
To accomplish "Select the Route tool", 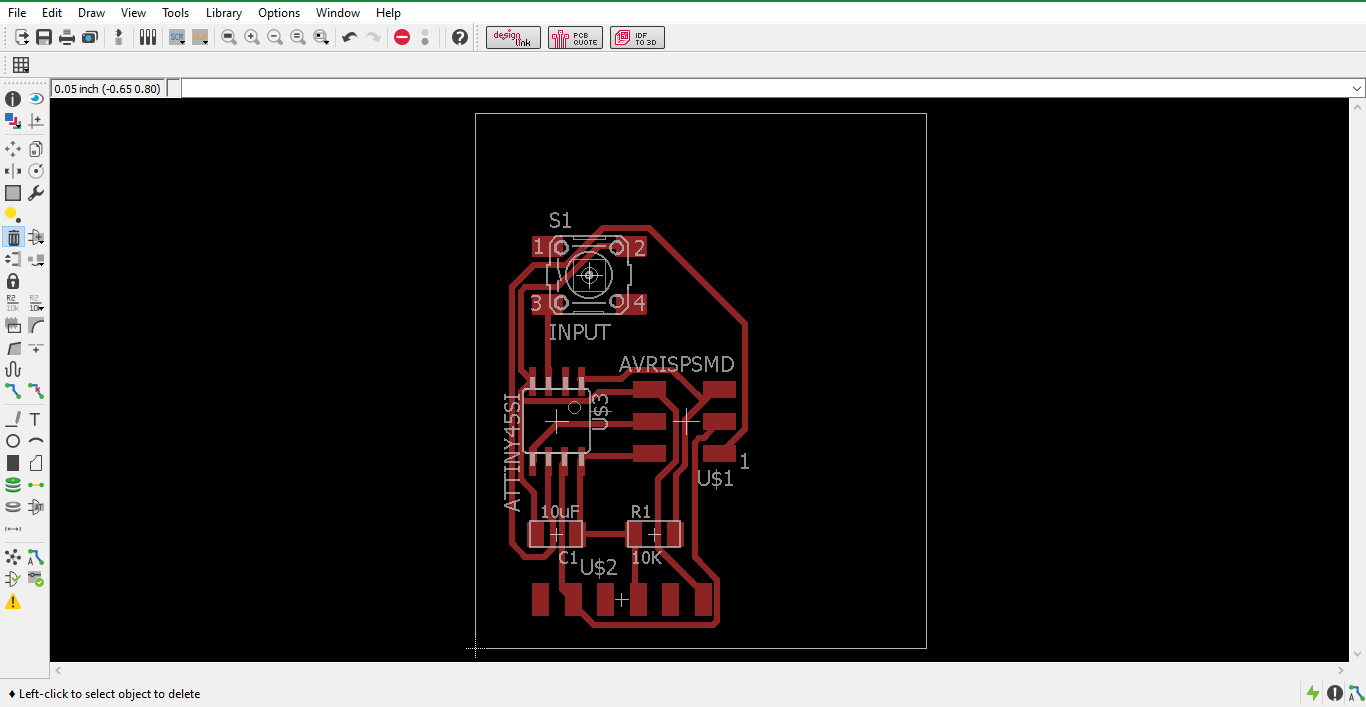I will 13,391.
